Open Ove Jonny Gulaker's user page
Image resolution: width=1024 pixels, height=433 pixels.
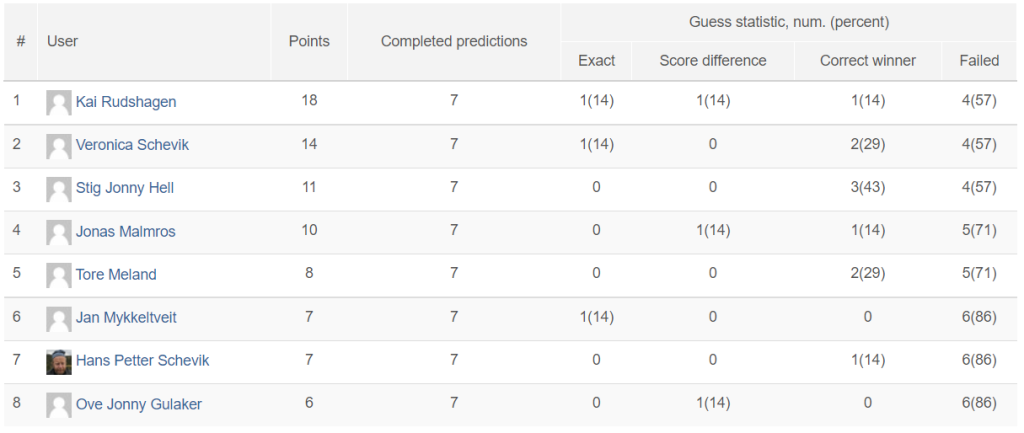click(138, 404)
